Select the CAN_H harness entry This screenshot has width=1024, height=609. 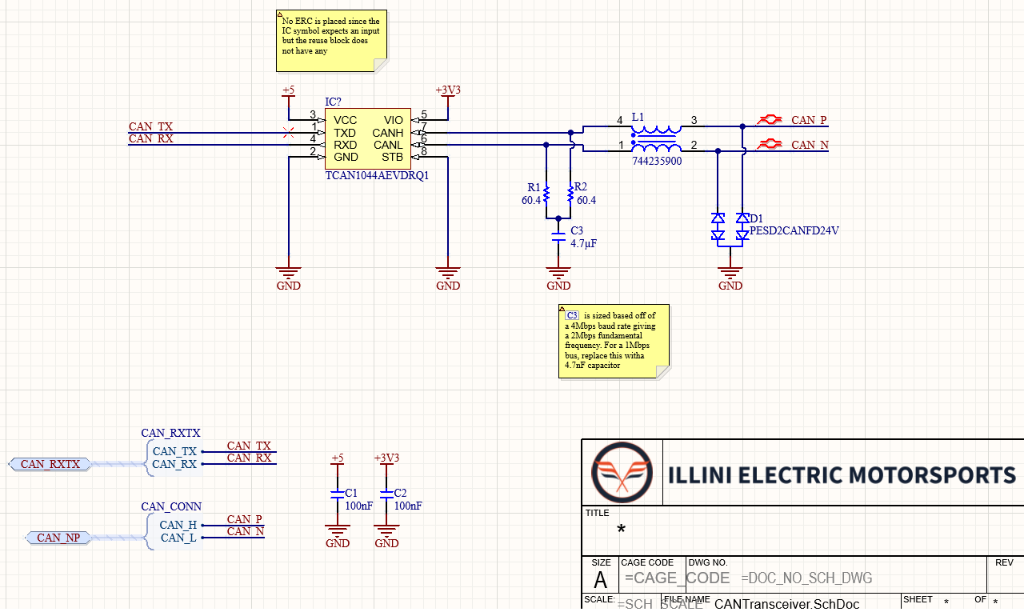click(178, 525)
